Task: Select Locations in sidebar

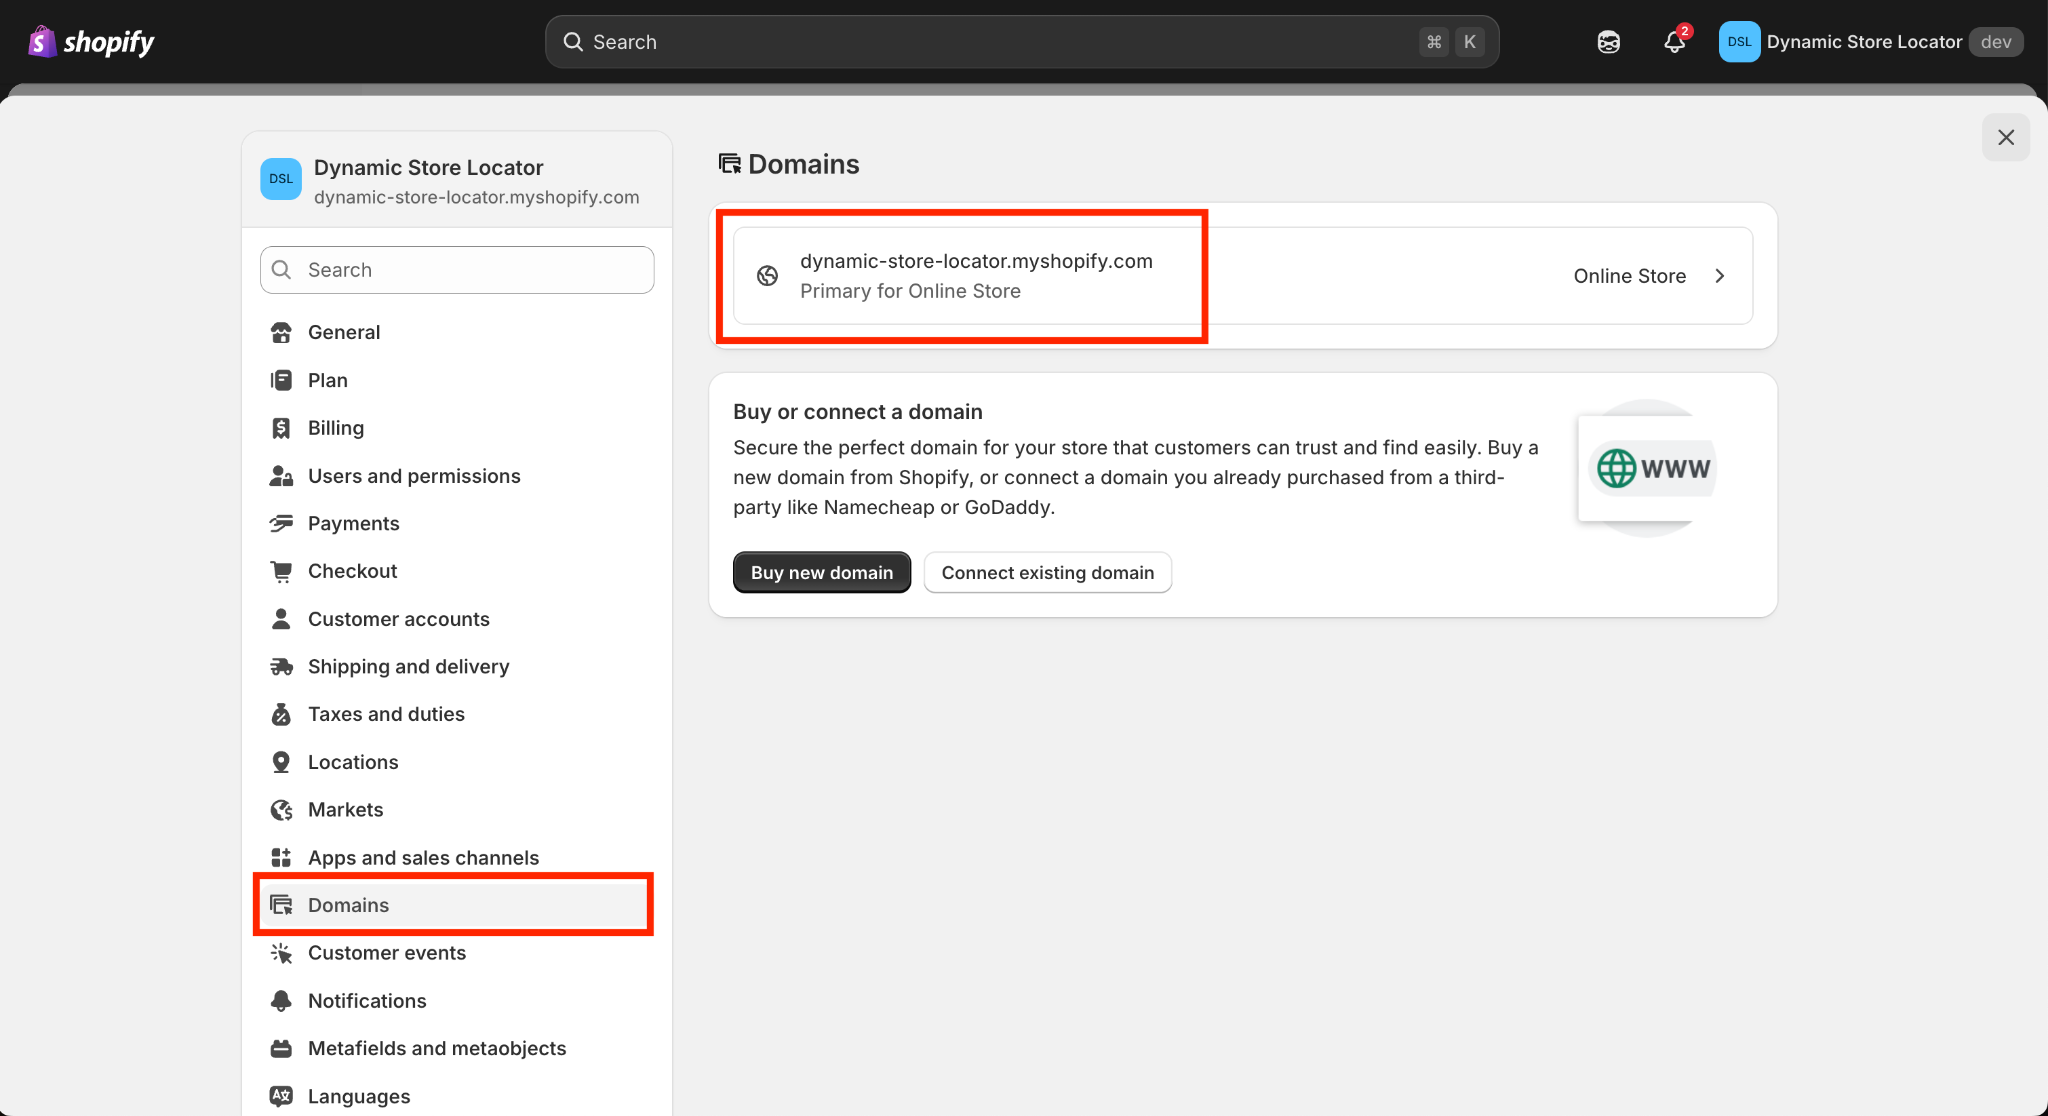Action: 456,762
